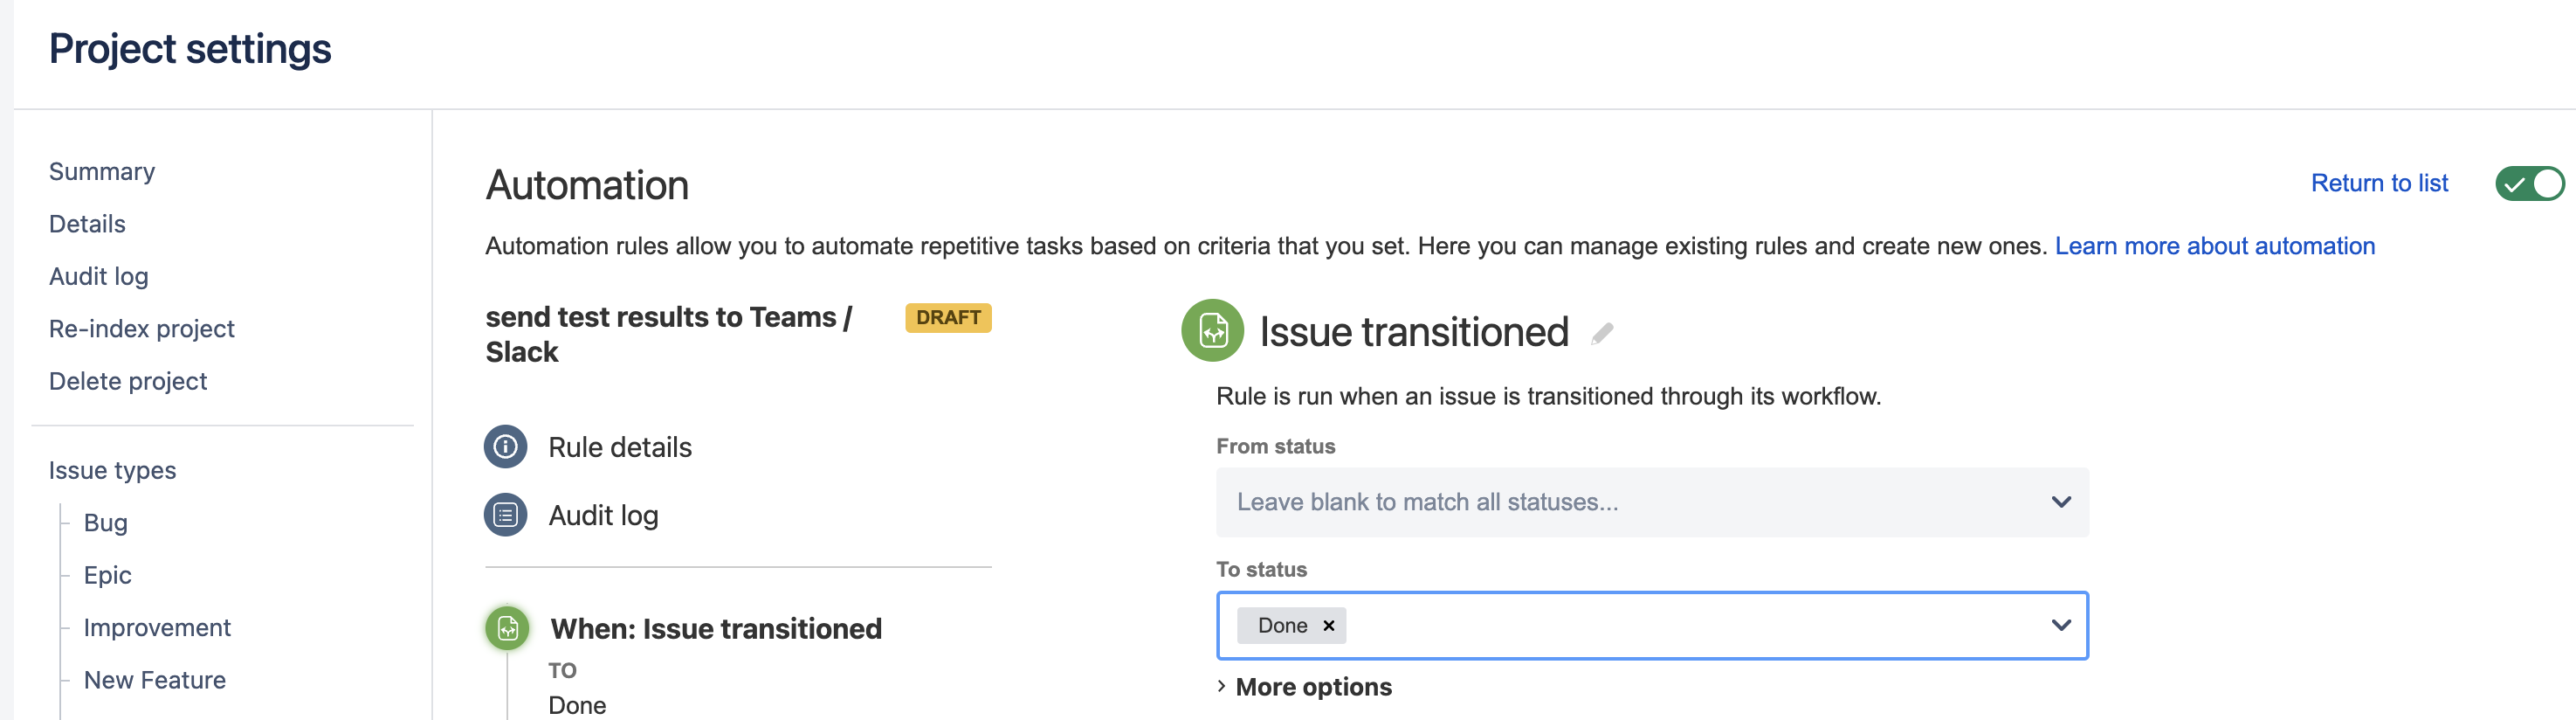Click the Project settings heading

[190, 49]
